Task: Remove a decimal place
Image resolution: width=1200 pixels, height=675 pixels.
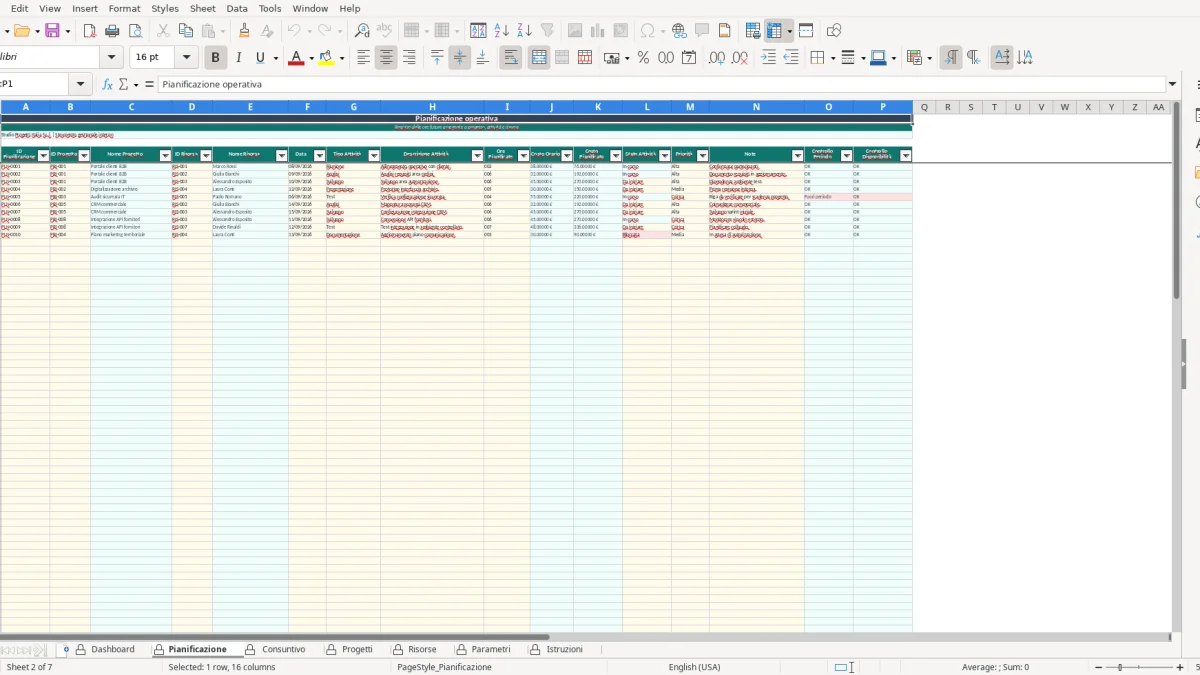Action: tap(739, 58)
